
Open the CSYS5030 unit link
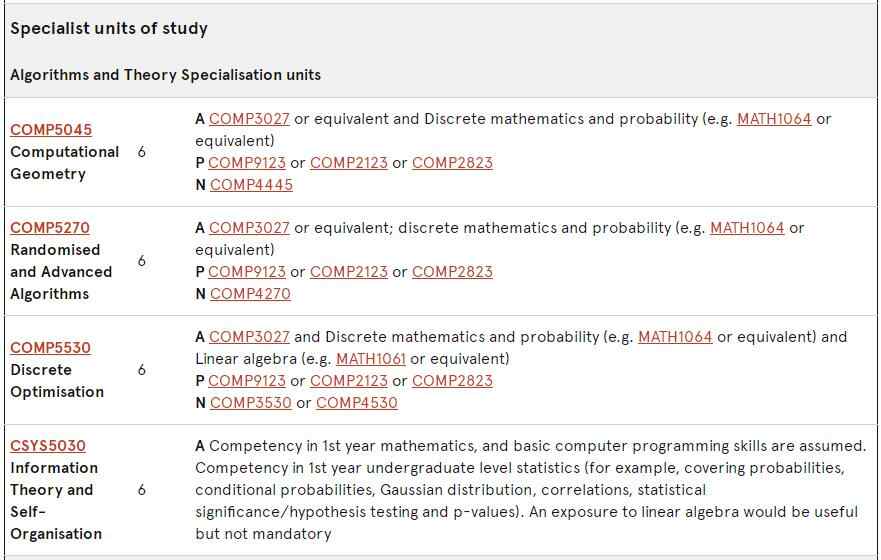pos(48,446)
